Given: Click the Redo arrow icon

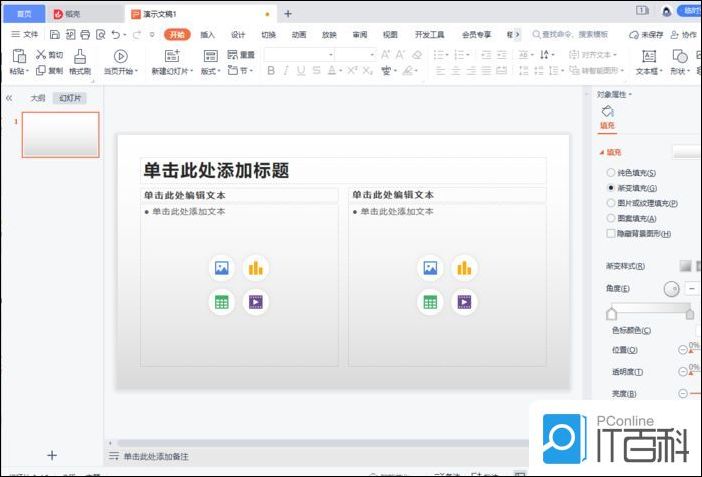Looking at the screenshot, I should [x=137, y=34].
